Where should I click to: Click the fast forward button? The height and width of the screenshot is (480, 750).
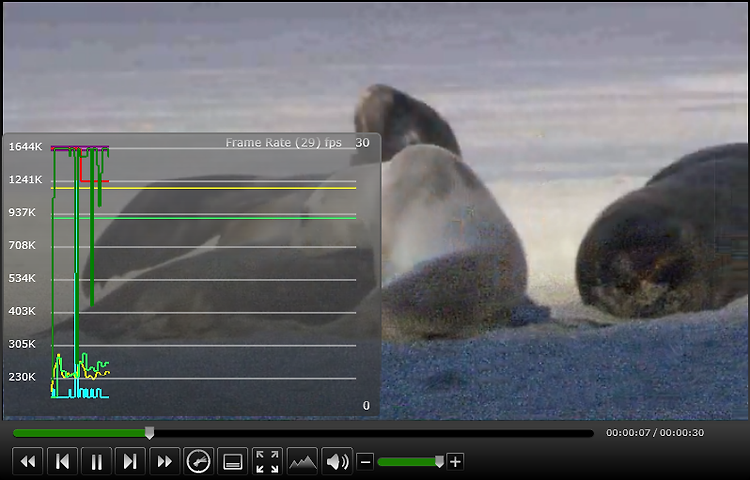point(165,462)
